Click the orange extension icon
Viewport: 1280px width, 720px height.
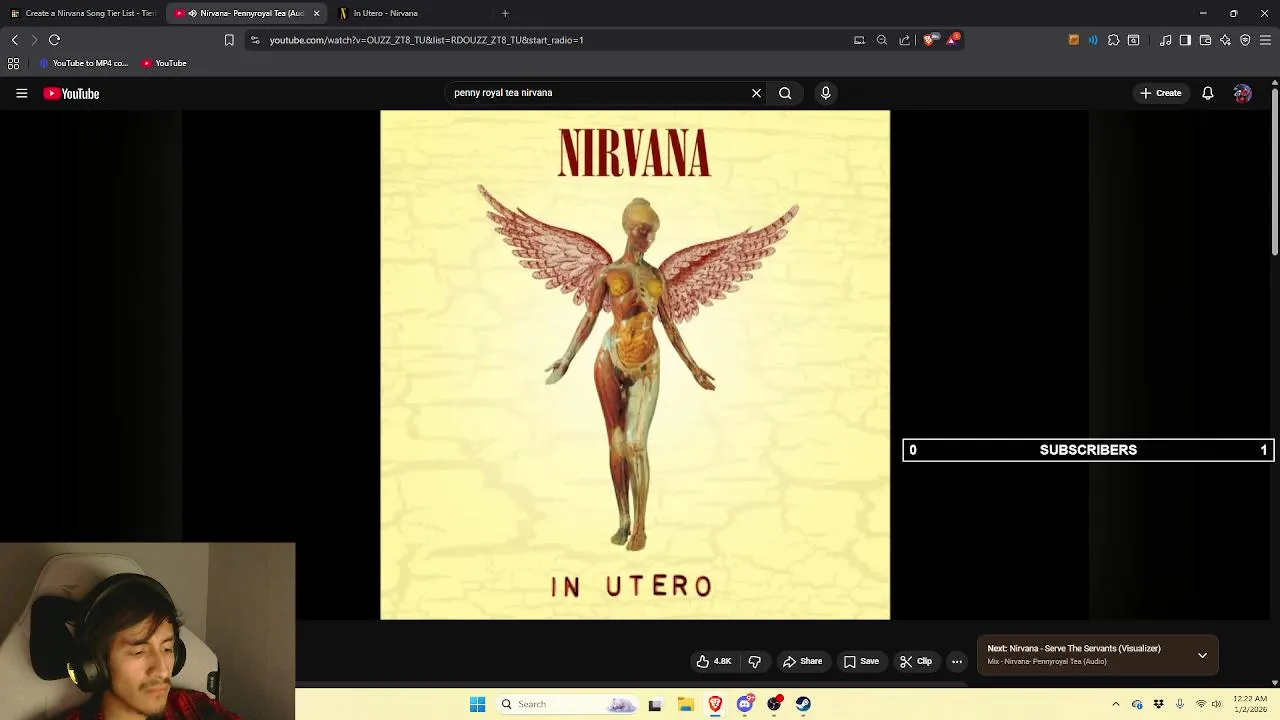coord(1074,40)
